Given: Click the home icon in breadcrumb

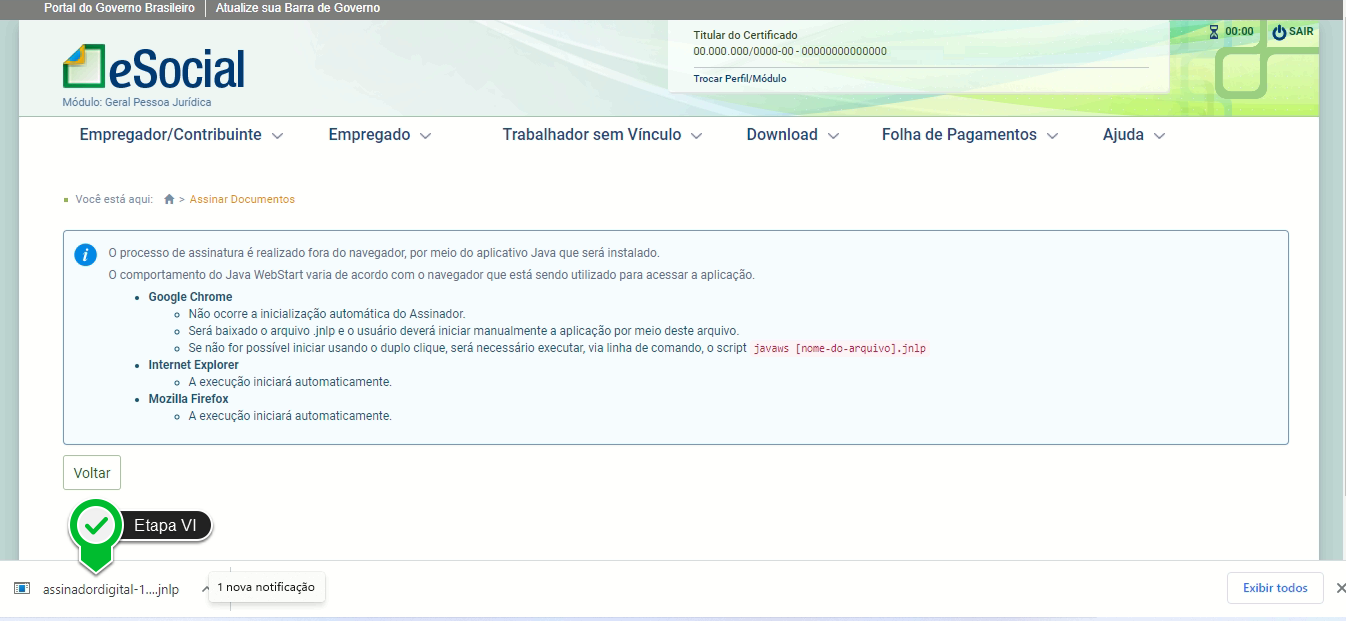Looking at the screenshot, I should [170, 199].
